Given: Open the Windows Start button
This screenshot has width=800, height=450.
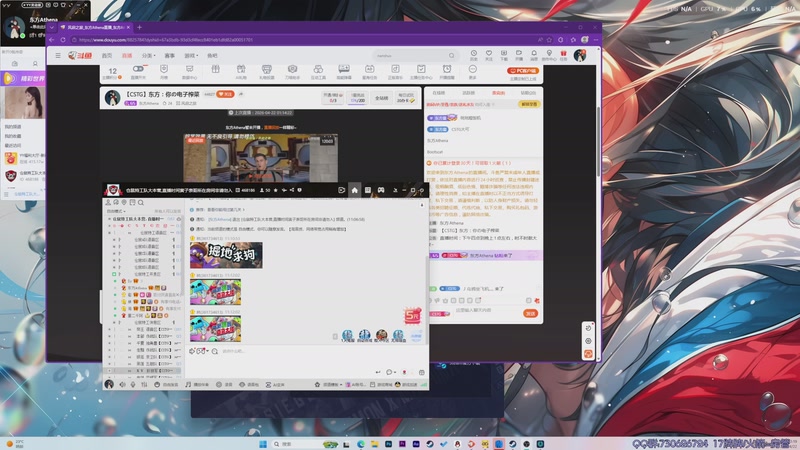Looking at the screenshot, I should pos(263,444).
